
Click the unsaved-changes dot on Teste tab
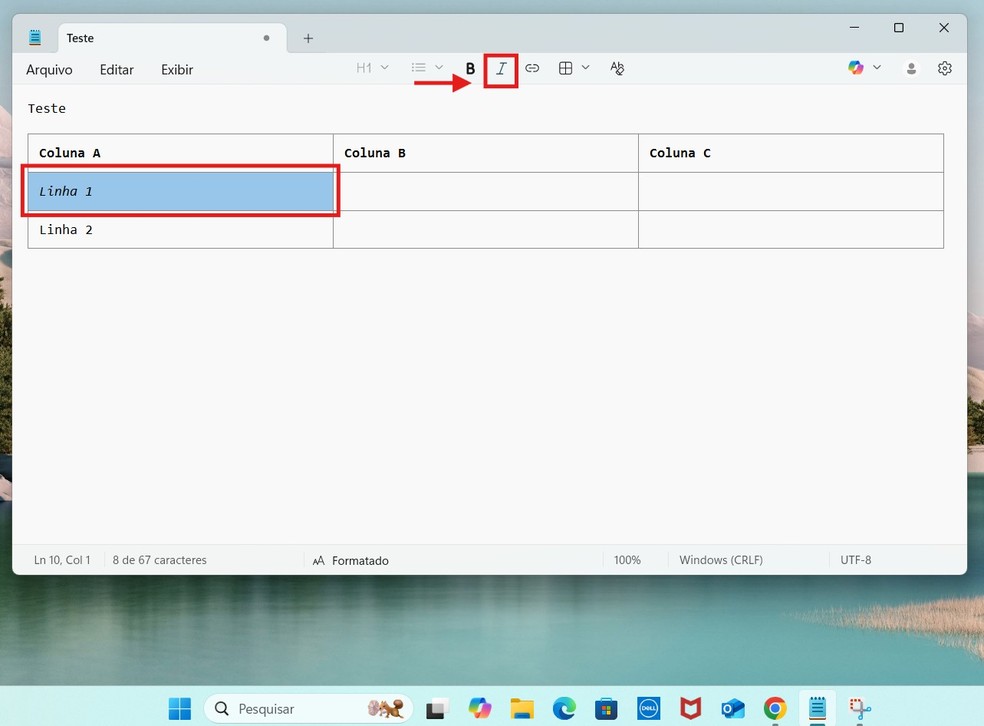click(266, 38)
